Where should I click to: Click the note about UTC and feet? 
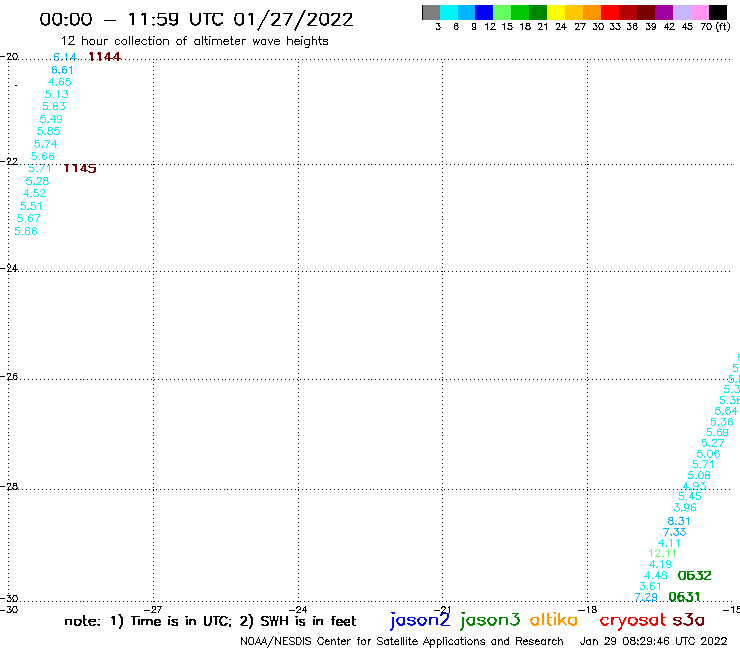pyautogui.click(x=210, y=621)
